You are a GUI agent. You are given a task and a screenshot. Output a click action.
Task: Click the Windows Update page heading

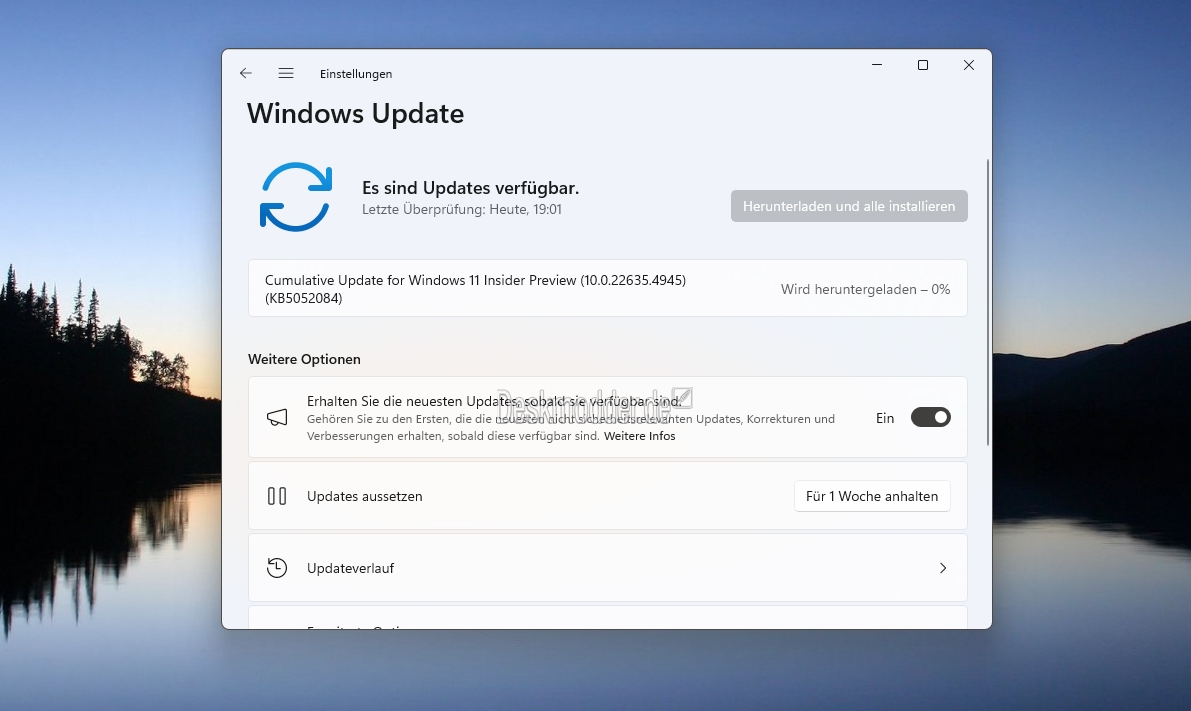355,113
